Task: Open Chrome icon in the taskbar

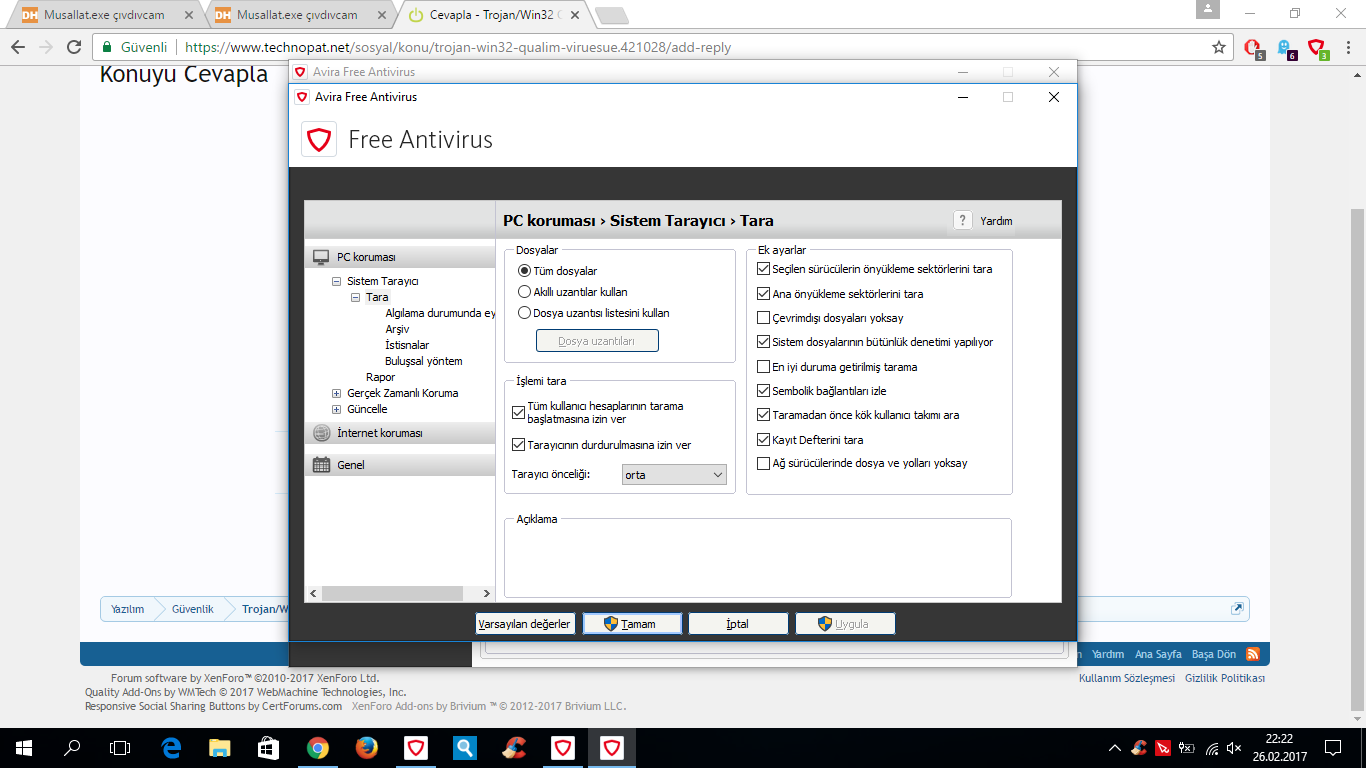Action: click(x=318, y=747)
